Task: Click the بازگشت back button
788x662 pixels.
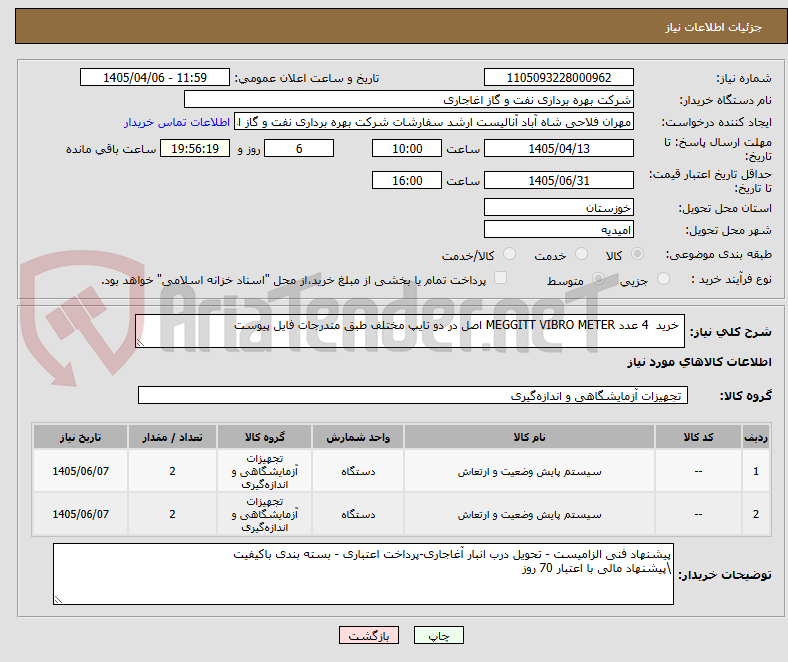Action: point(369,635)
